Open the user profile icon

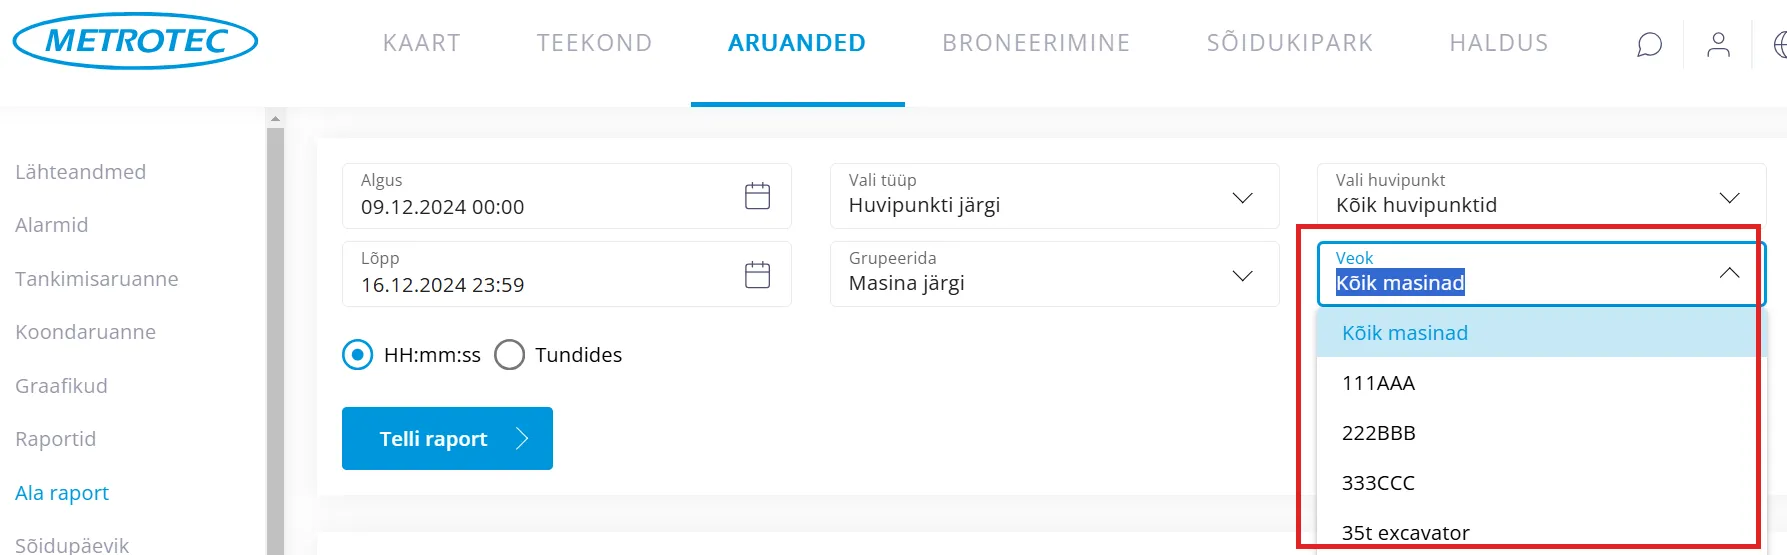pyautogui.click(x=1718, y=45)
